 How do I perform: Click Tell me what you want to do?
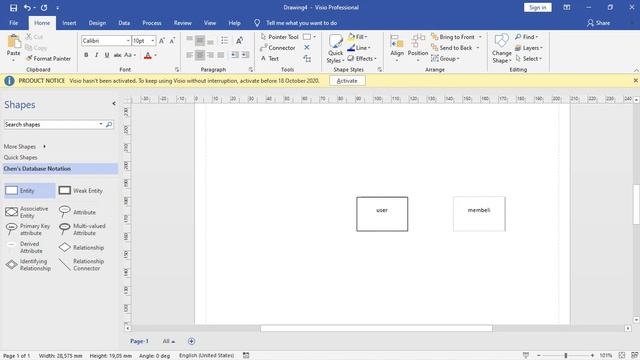click(x=301, y=23)
